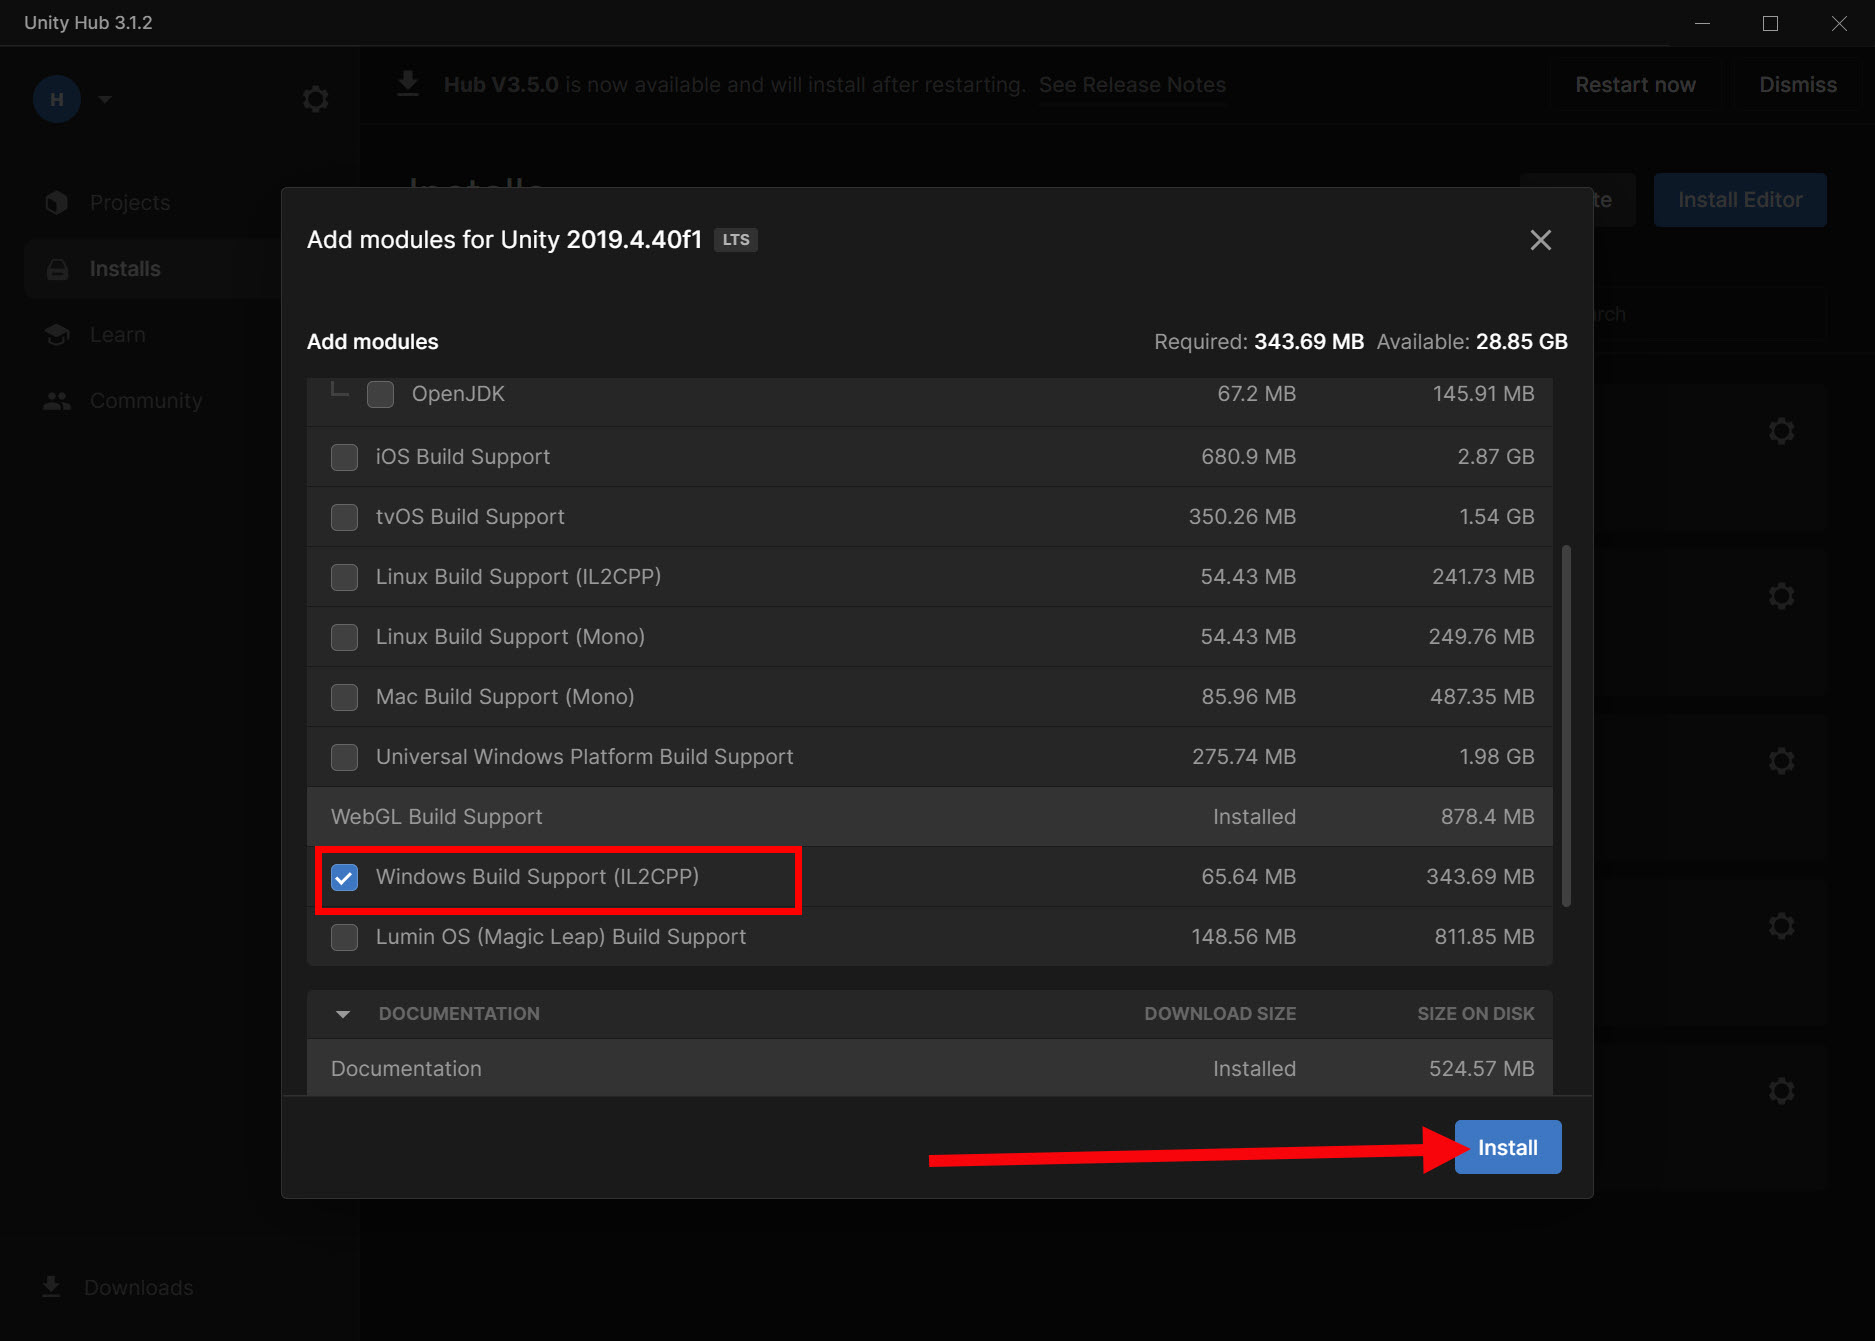This screenshot has height=1341, width=1875.
Task: Open settings gear of third install row
Action: tap(1781, 761)
